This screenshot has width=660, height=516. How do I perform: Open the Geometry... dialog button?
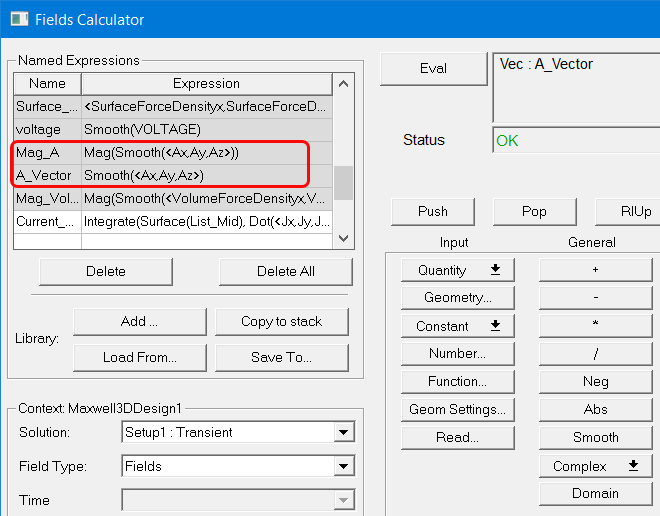[x=458, y=298]
